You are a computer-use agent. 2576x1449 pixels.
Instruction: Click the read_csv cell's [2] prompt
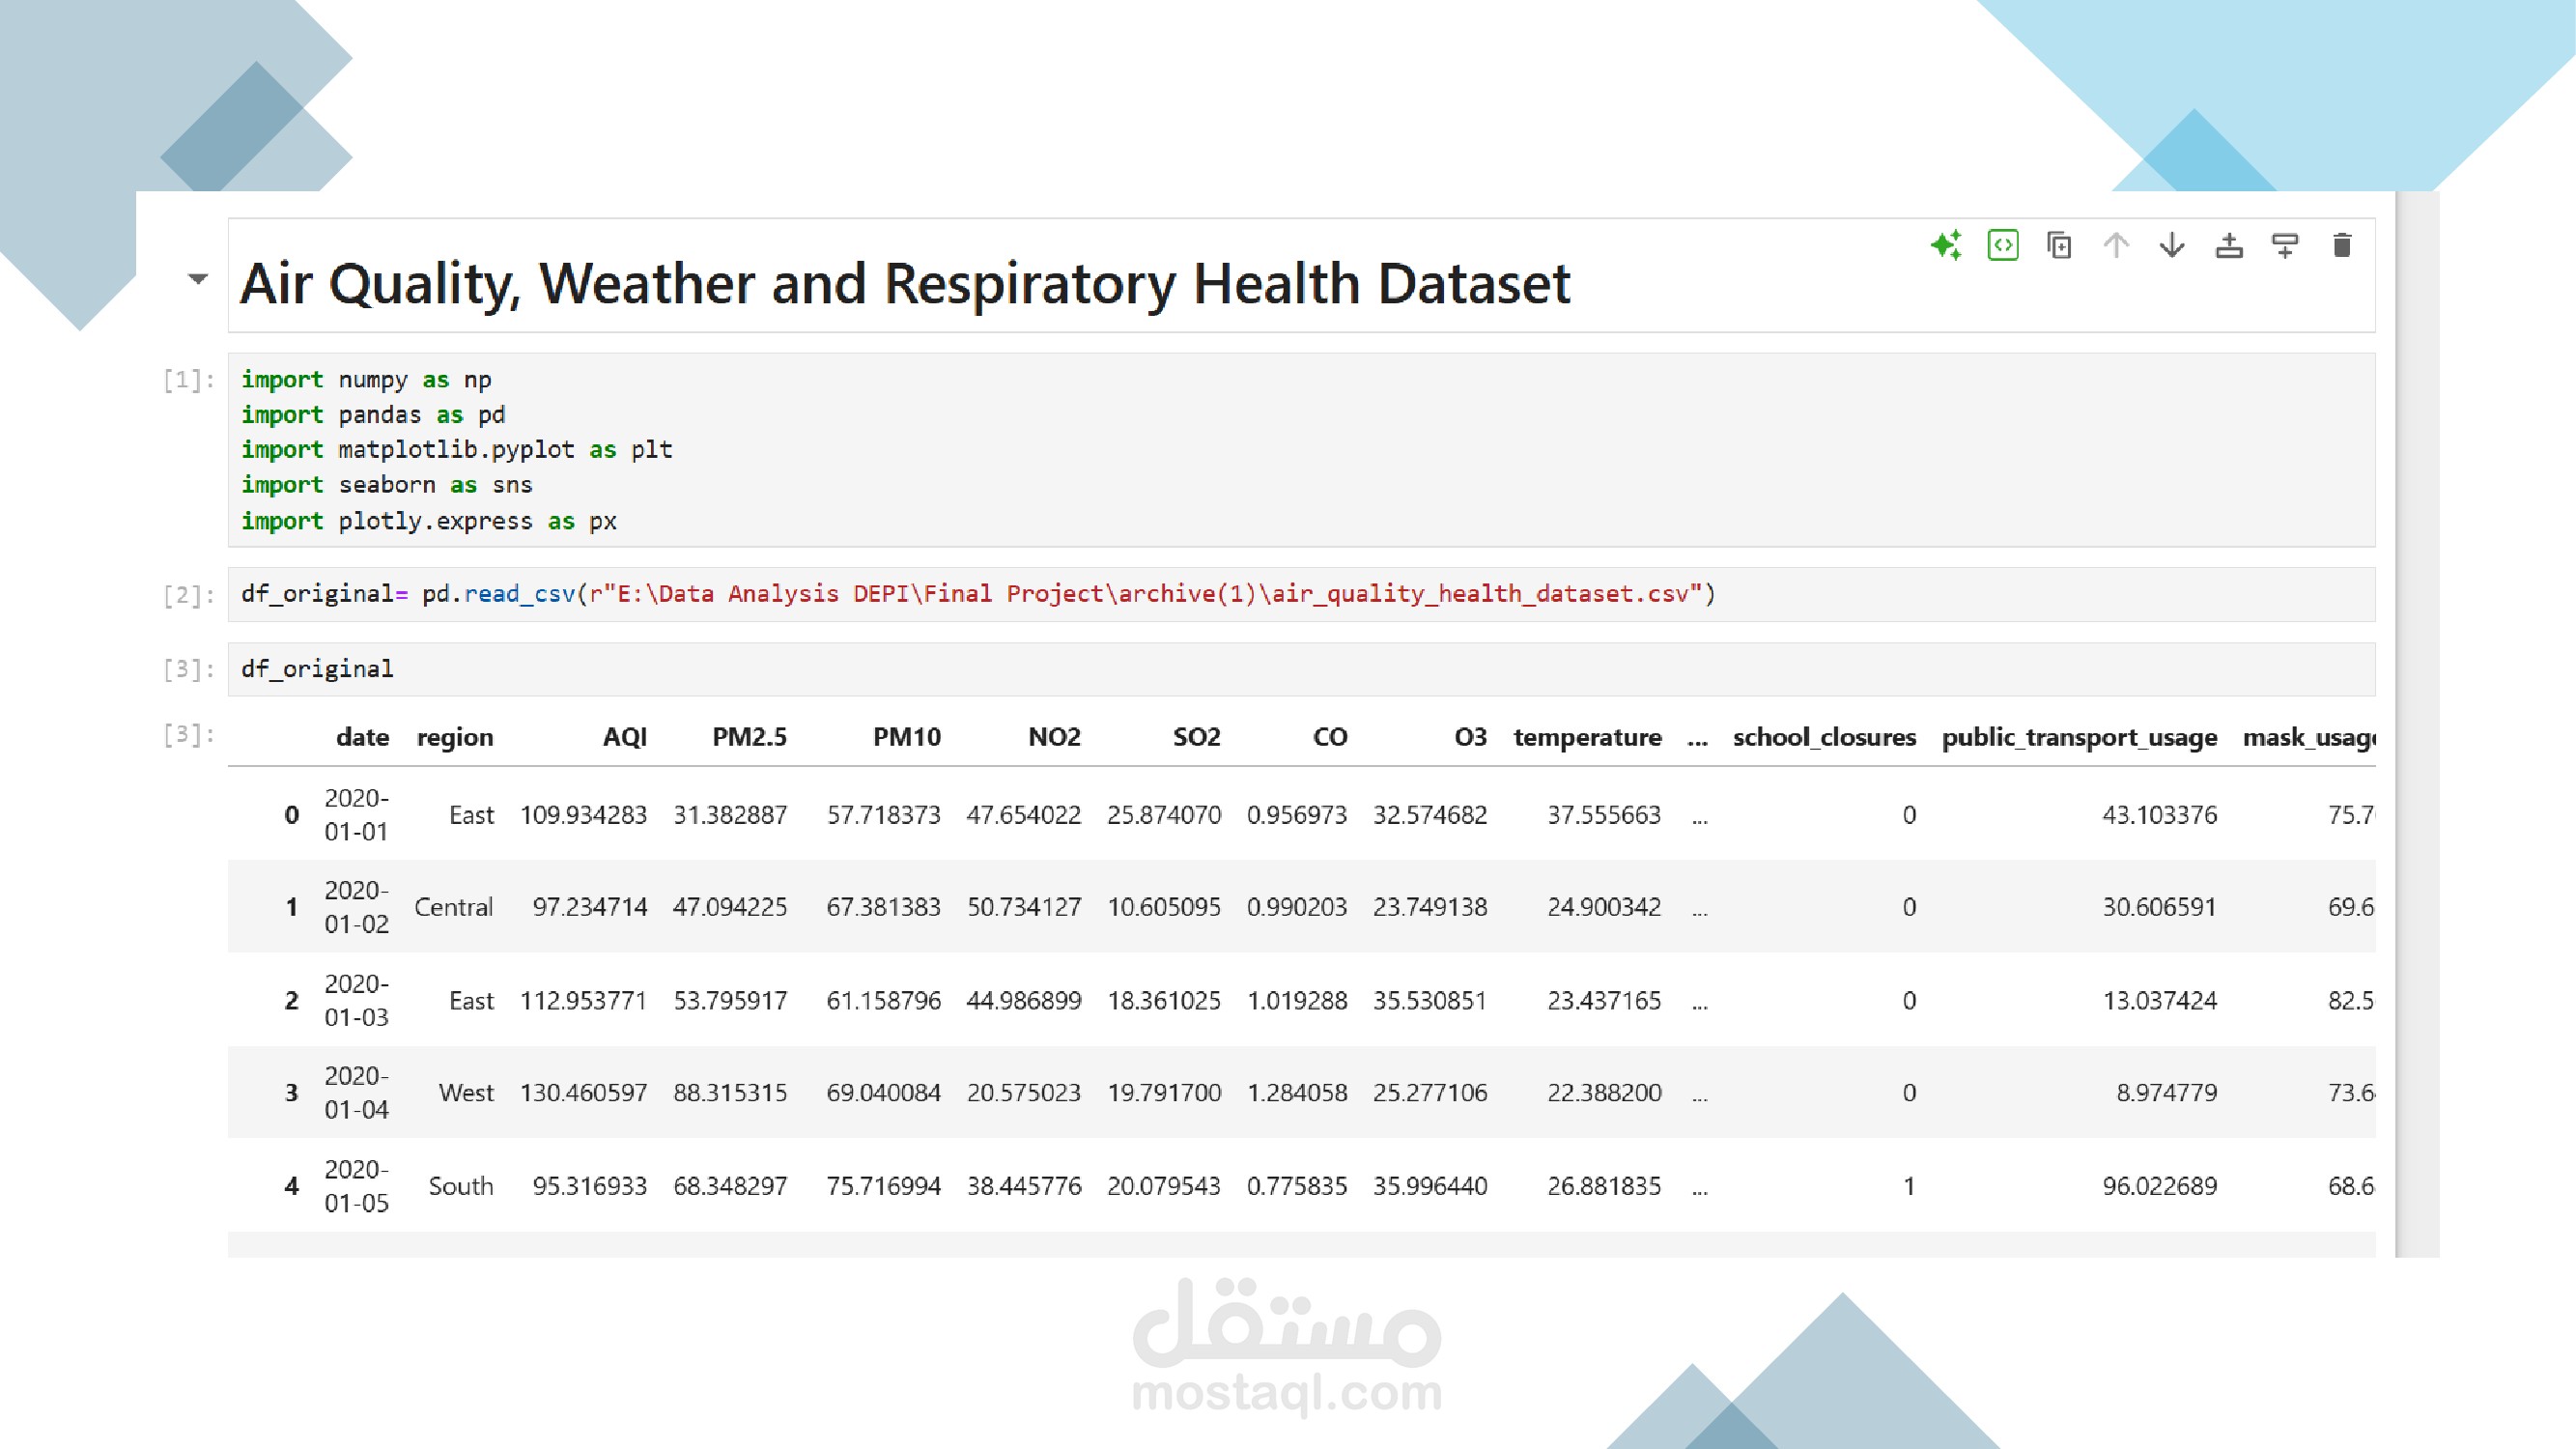click(x=188, y=595)
